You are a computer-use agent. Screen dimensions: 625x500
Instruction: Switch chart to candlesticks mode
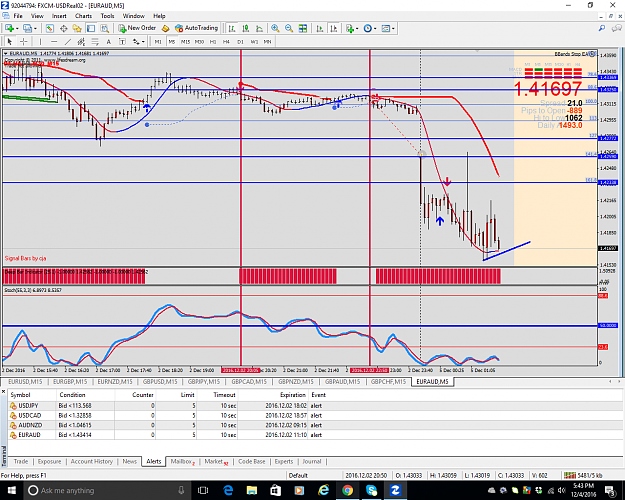pyautogui.click(x=246, y=28)
